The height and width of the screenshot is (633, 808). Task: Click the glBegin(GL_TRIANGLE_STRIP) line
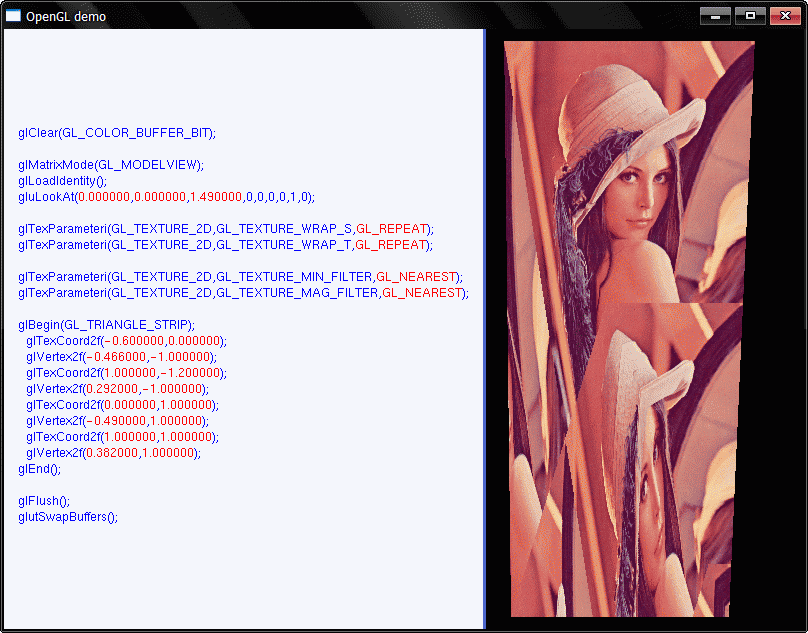tap(107, 325)
